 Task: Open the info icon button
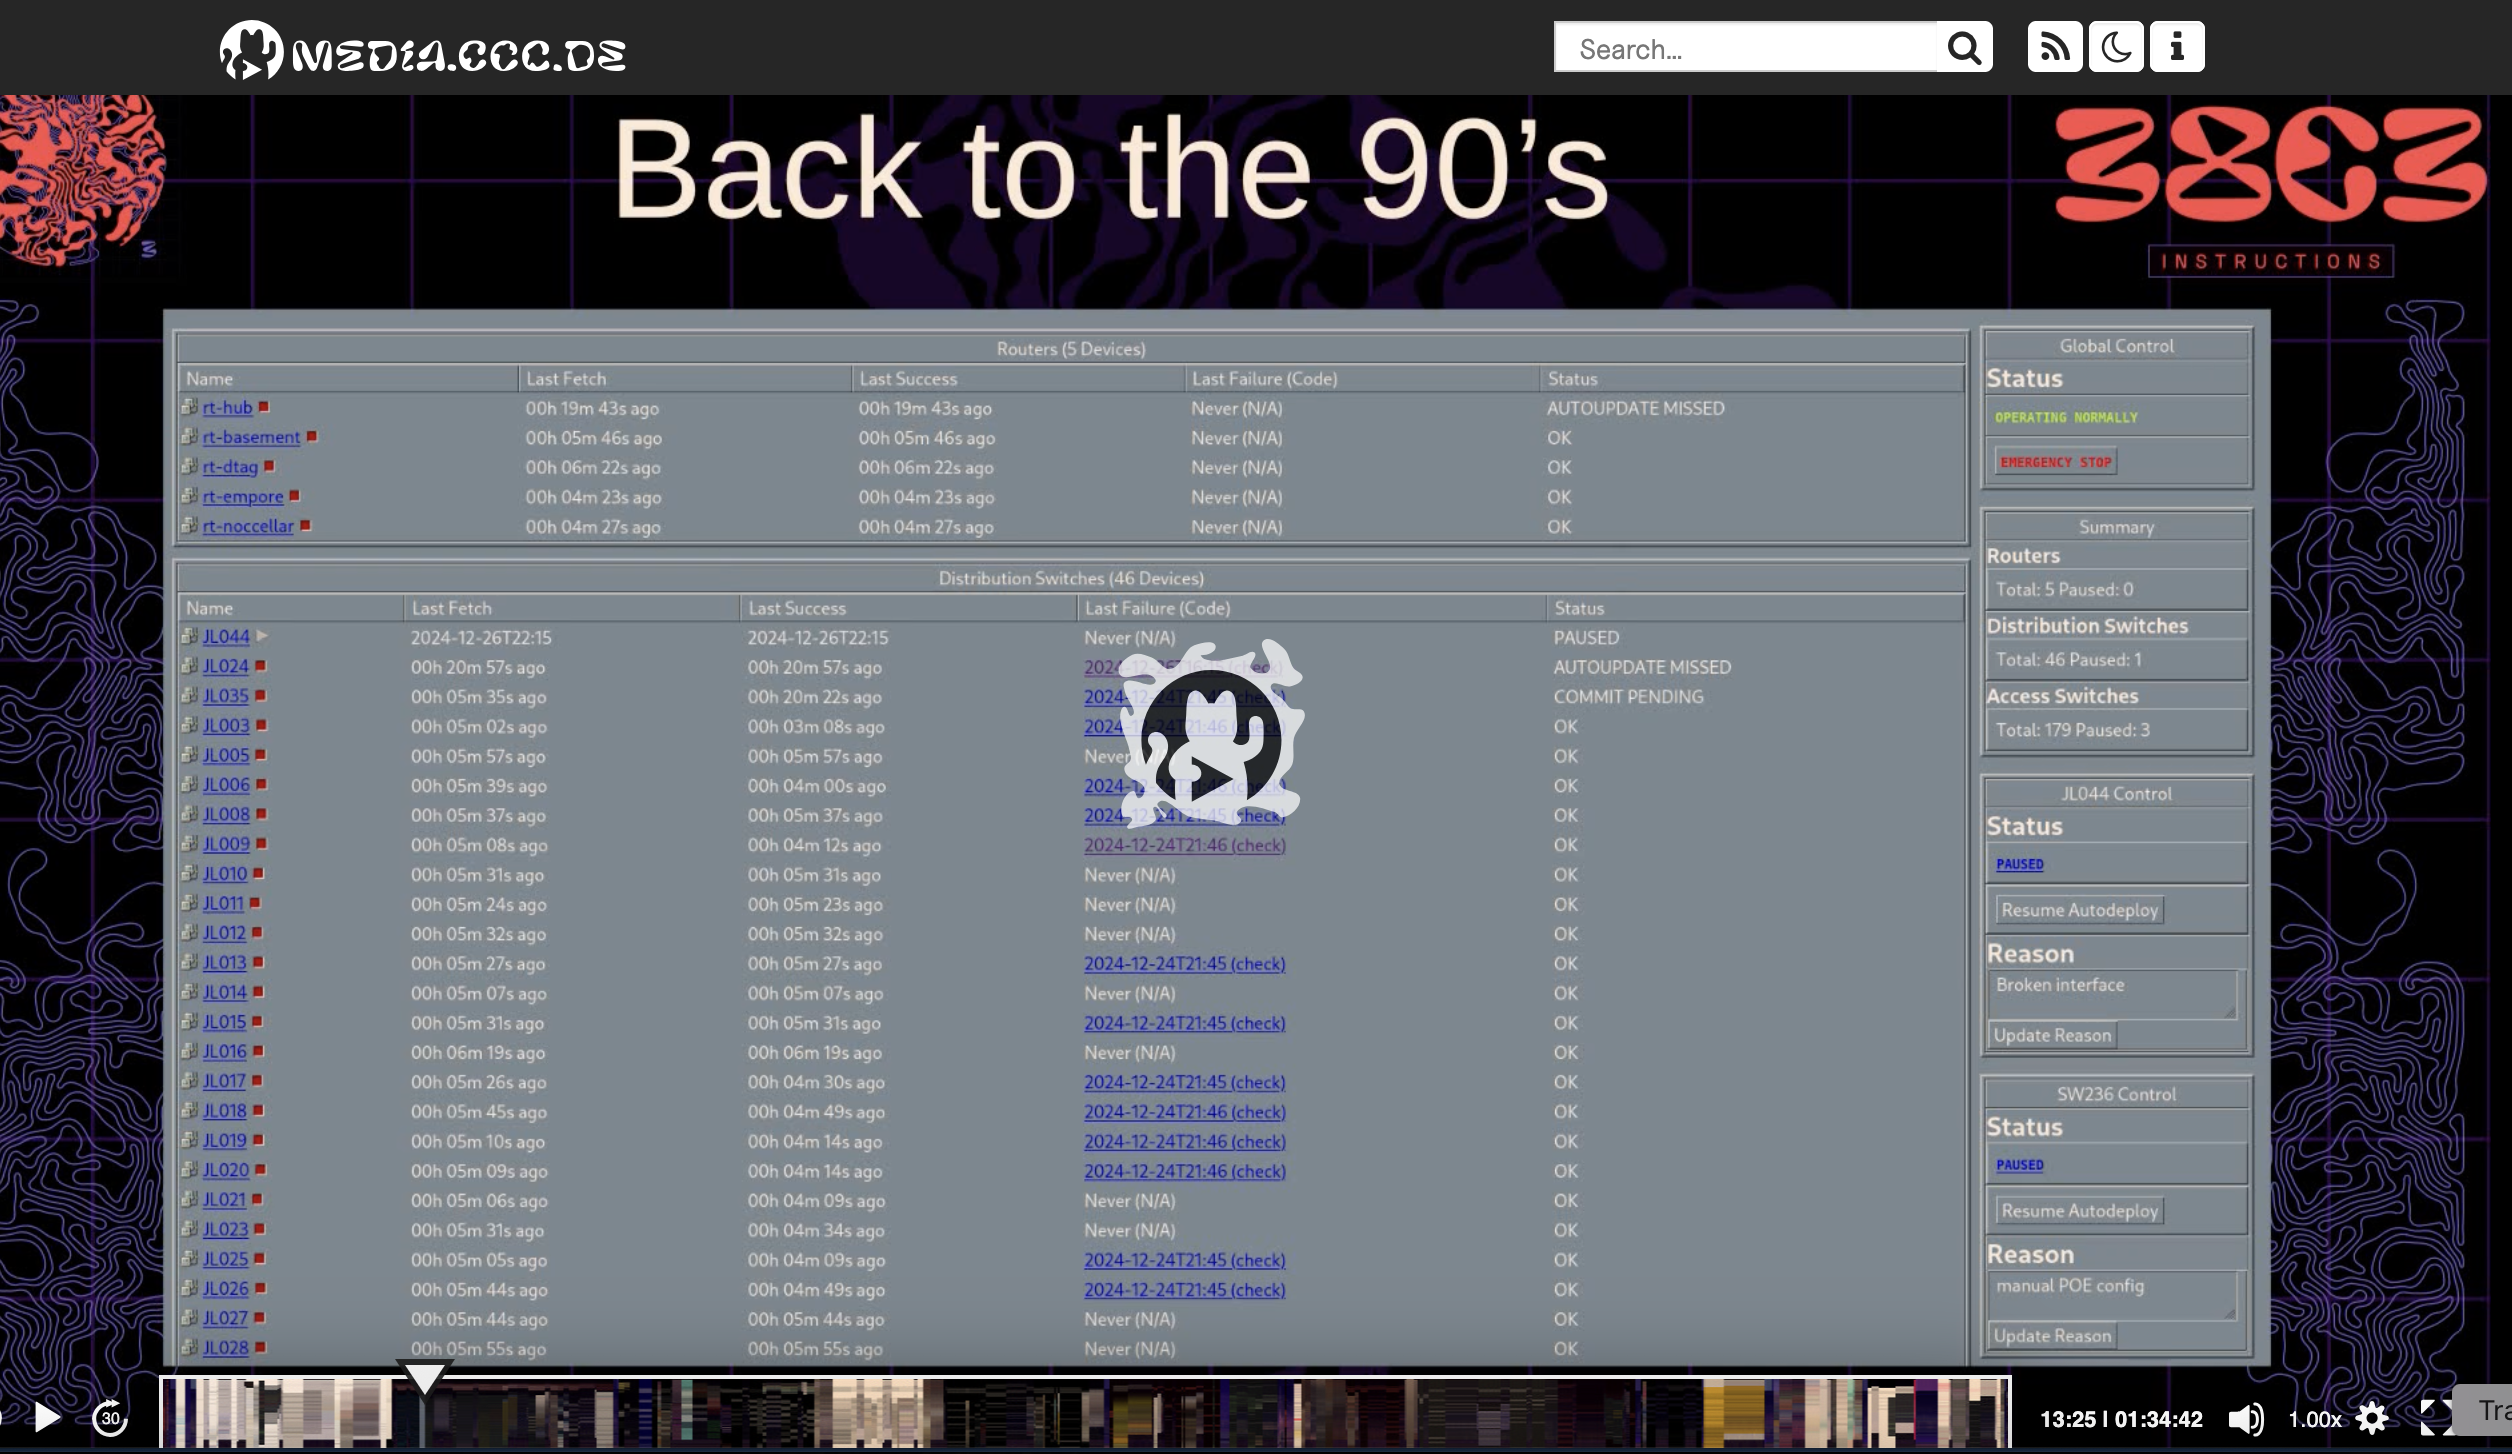pos(2176,47)
